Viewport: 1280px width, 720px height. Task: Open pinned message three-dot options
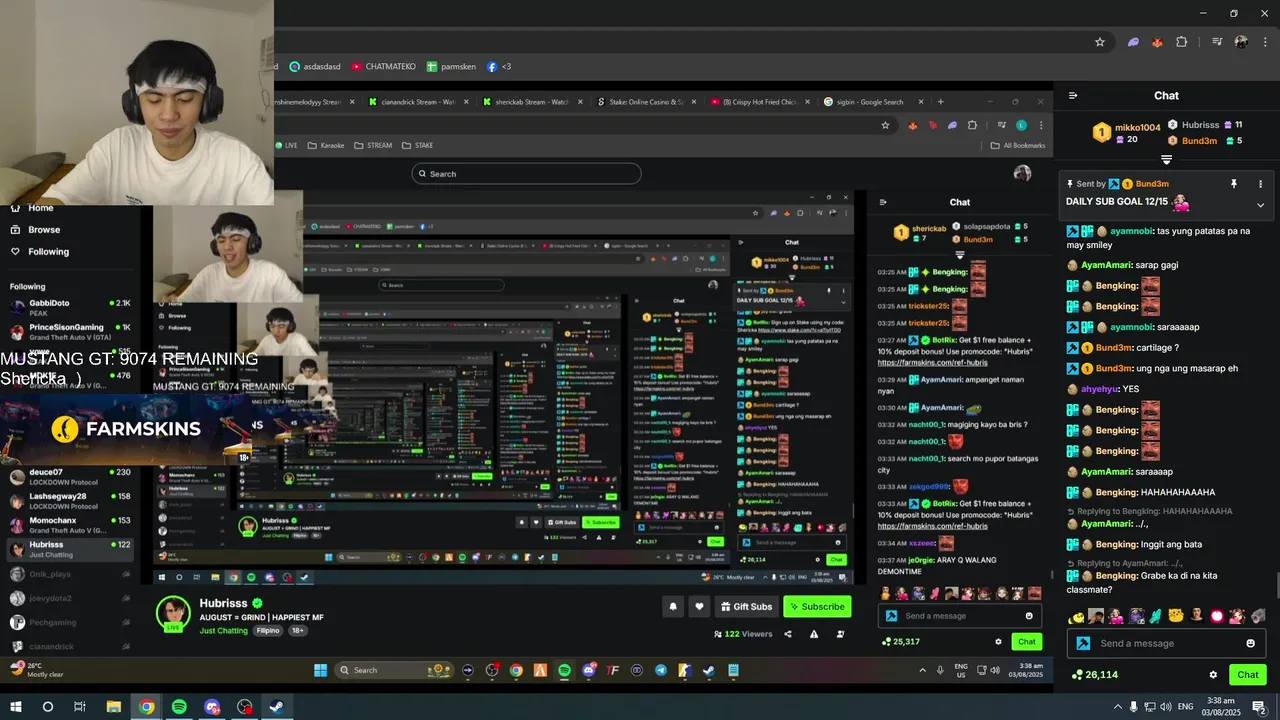pos(1260,184)
